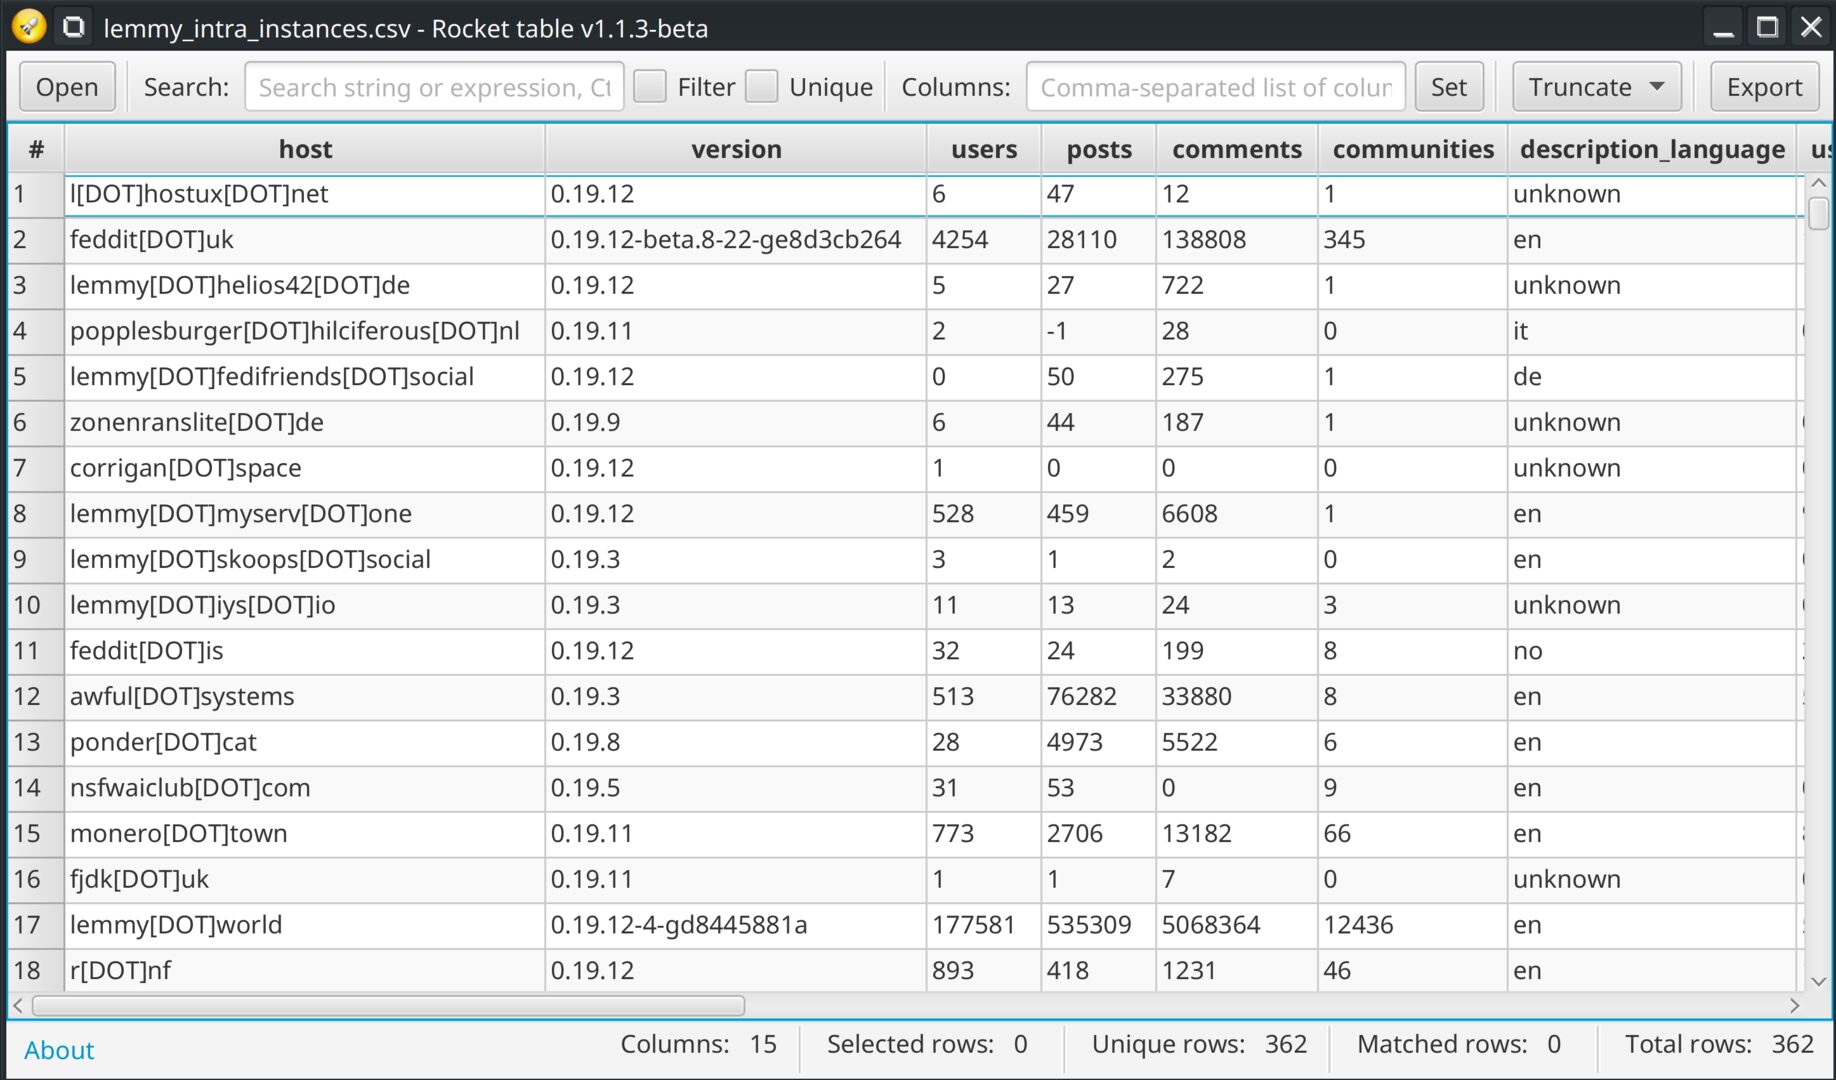Viewport: 1836px width, 1080px height.
Task: Click comments value 5068364
Action: (1237, 925)
